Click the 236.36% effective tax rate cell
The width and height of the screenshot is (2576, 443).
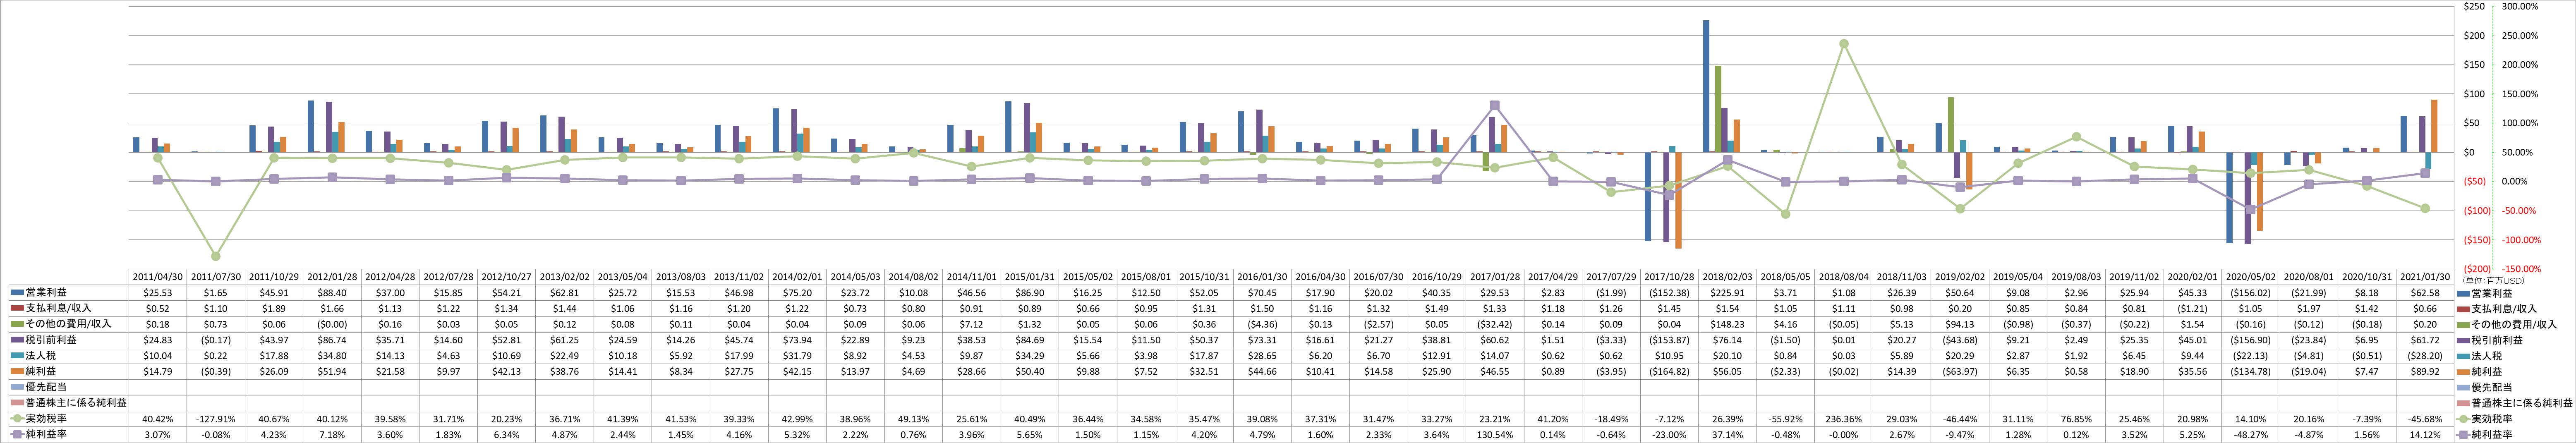(1844, 419)
